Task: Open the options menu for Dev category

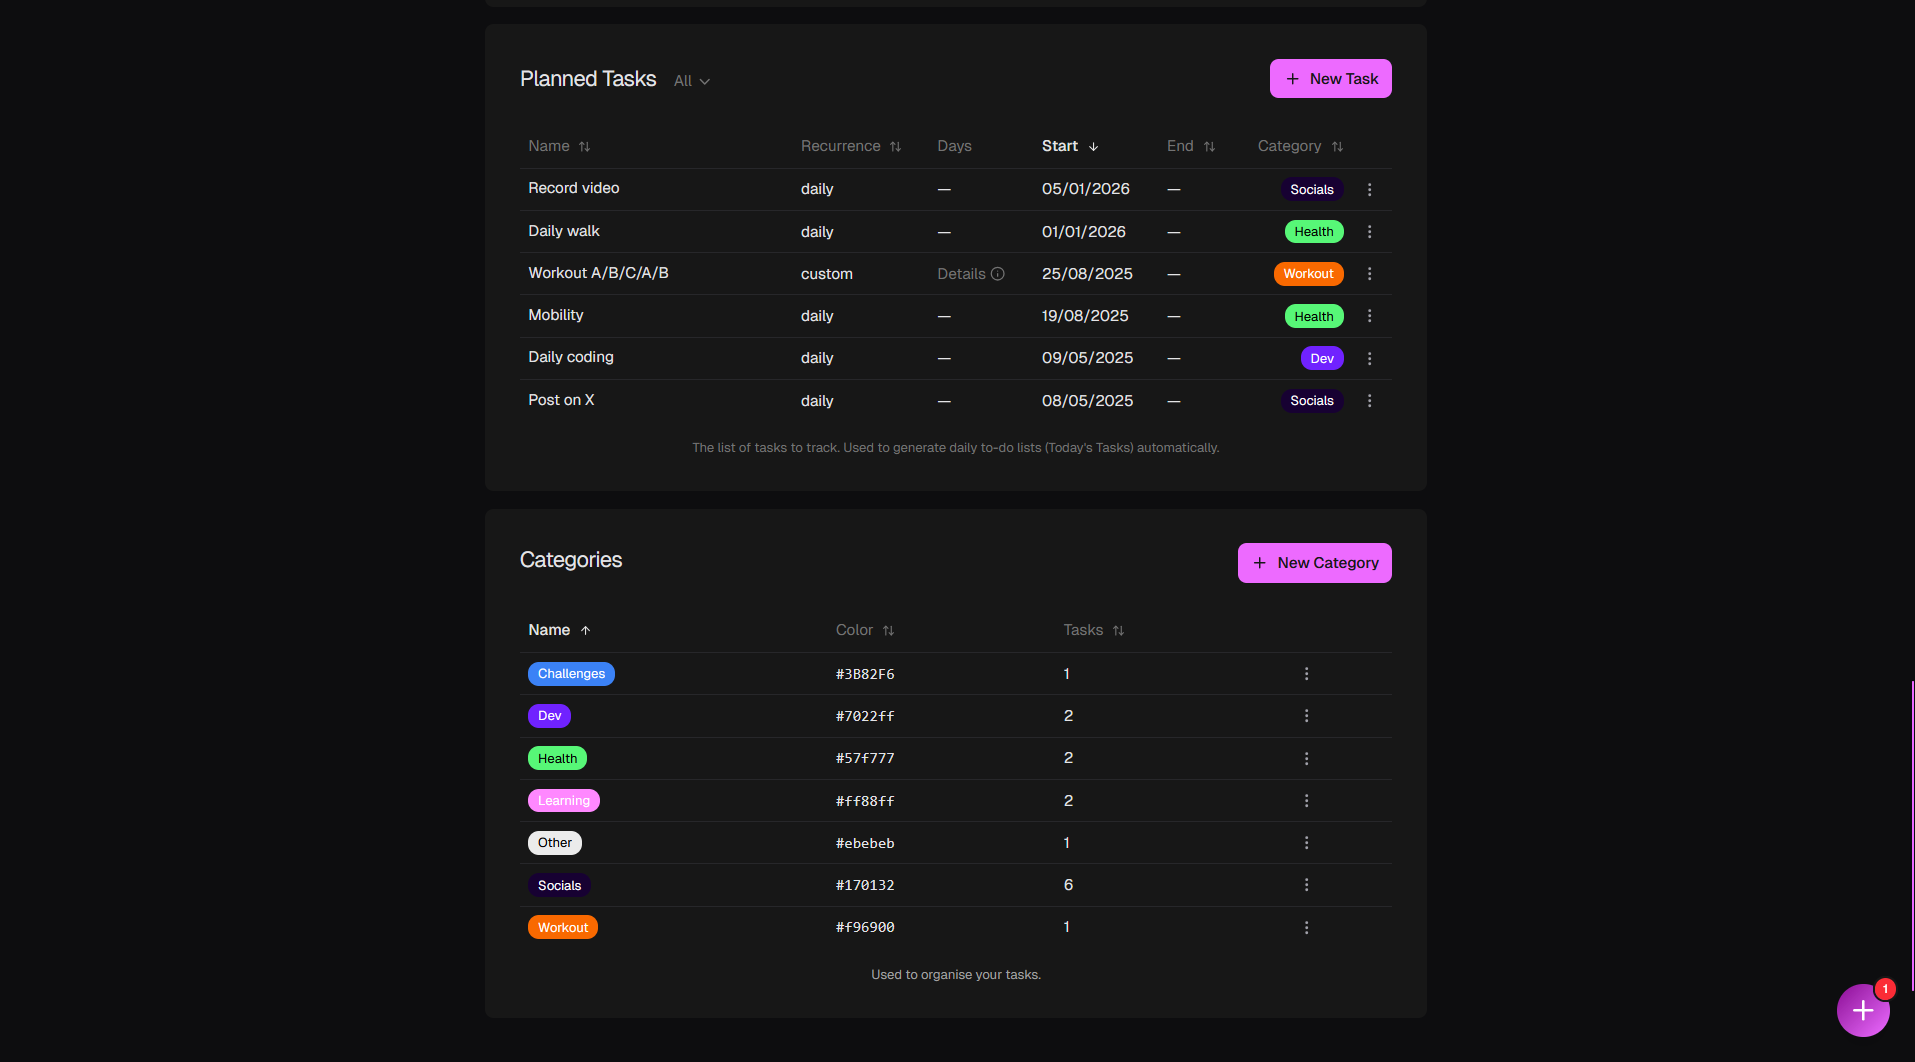Action: tap(1306, 716)
